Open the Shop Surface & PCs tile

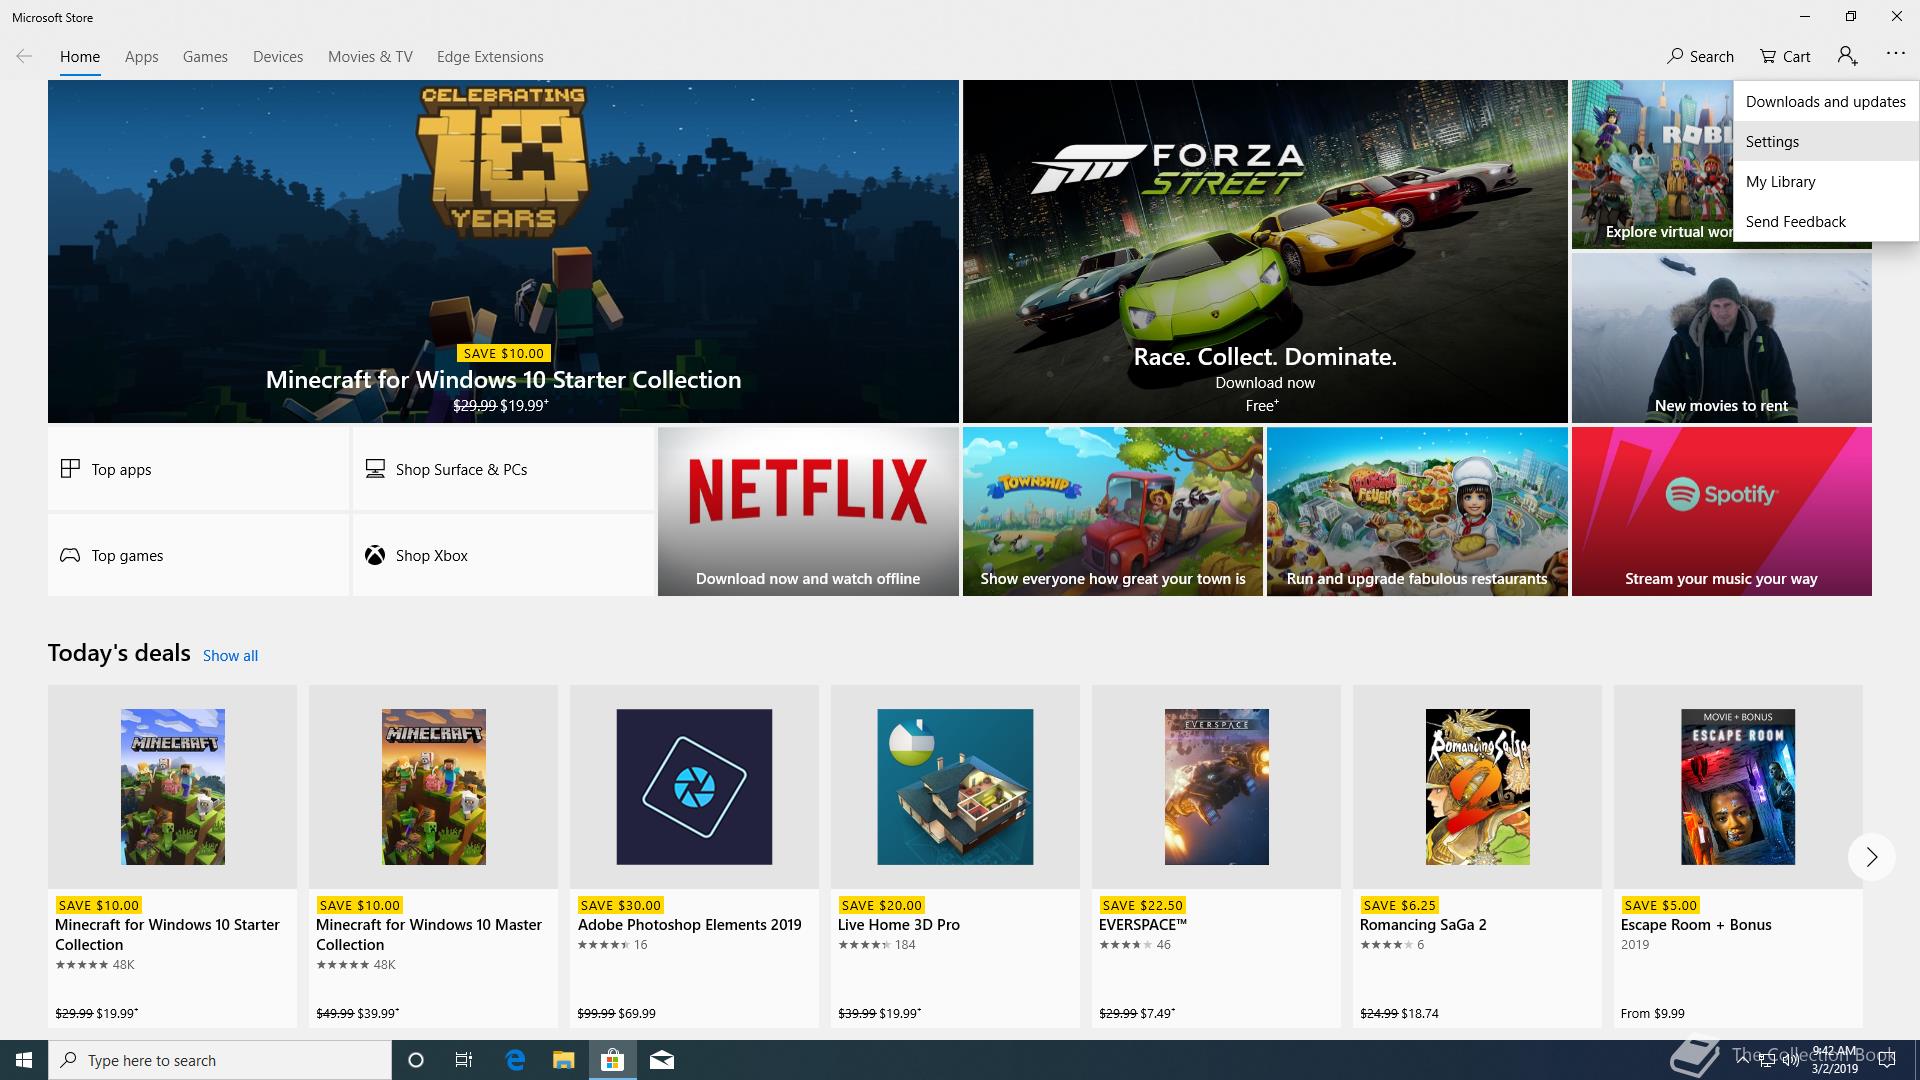pyautogui.click(x=503, y=469)
